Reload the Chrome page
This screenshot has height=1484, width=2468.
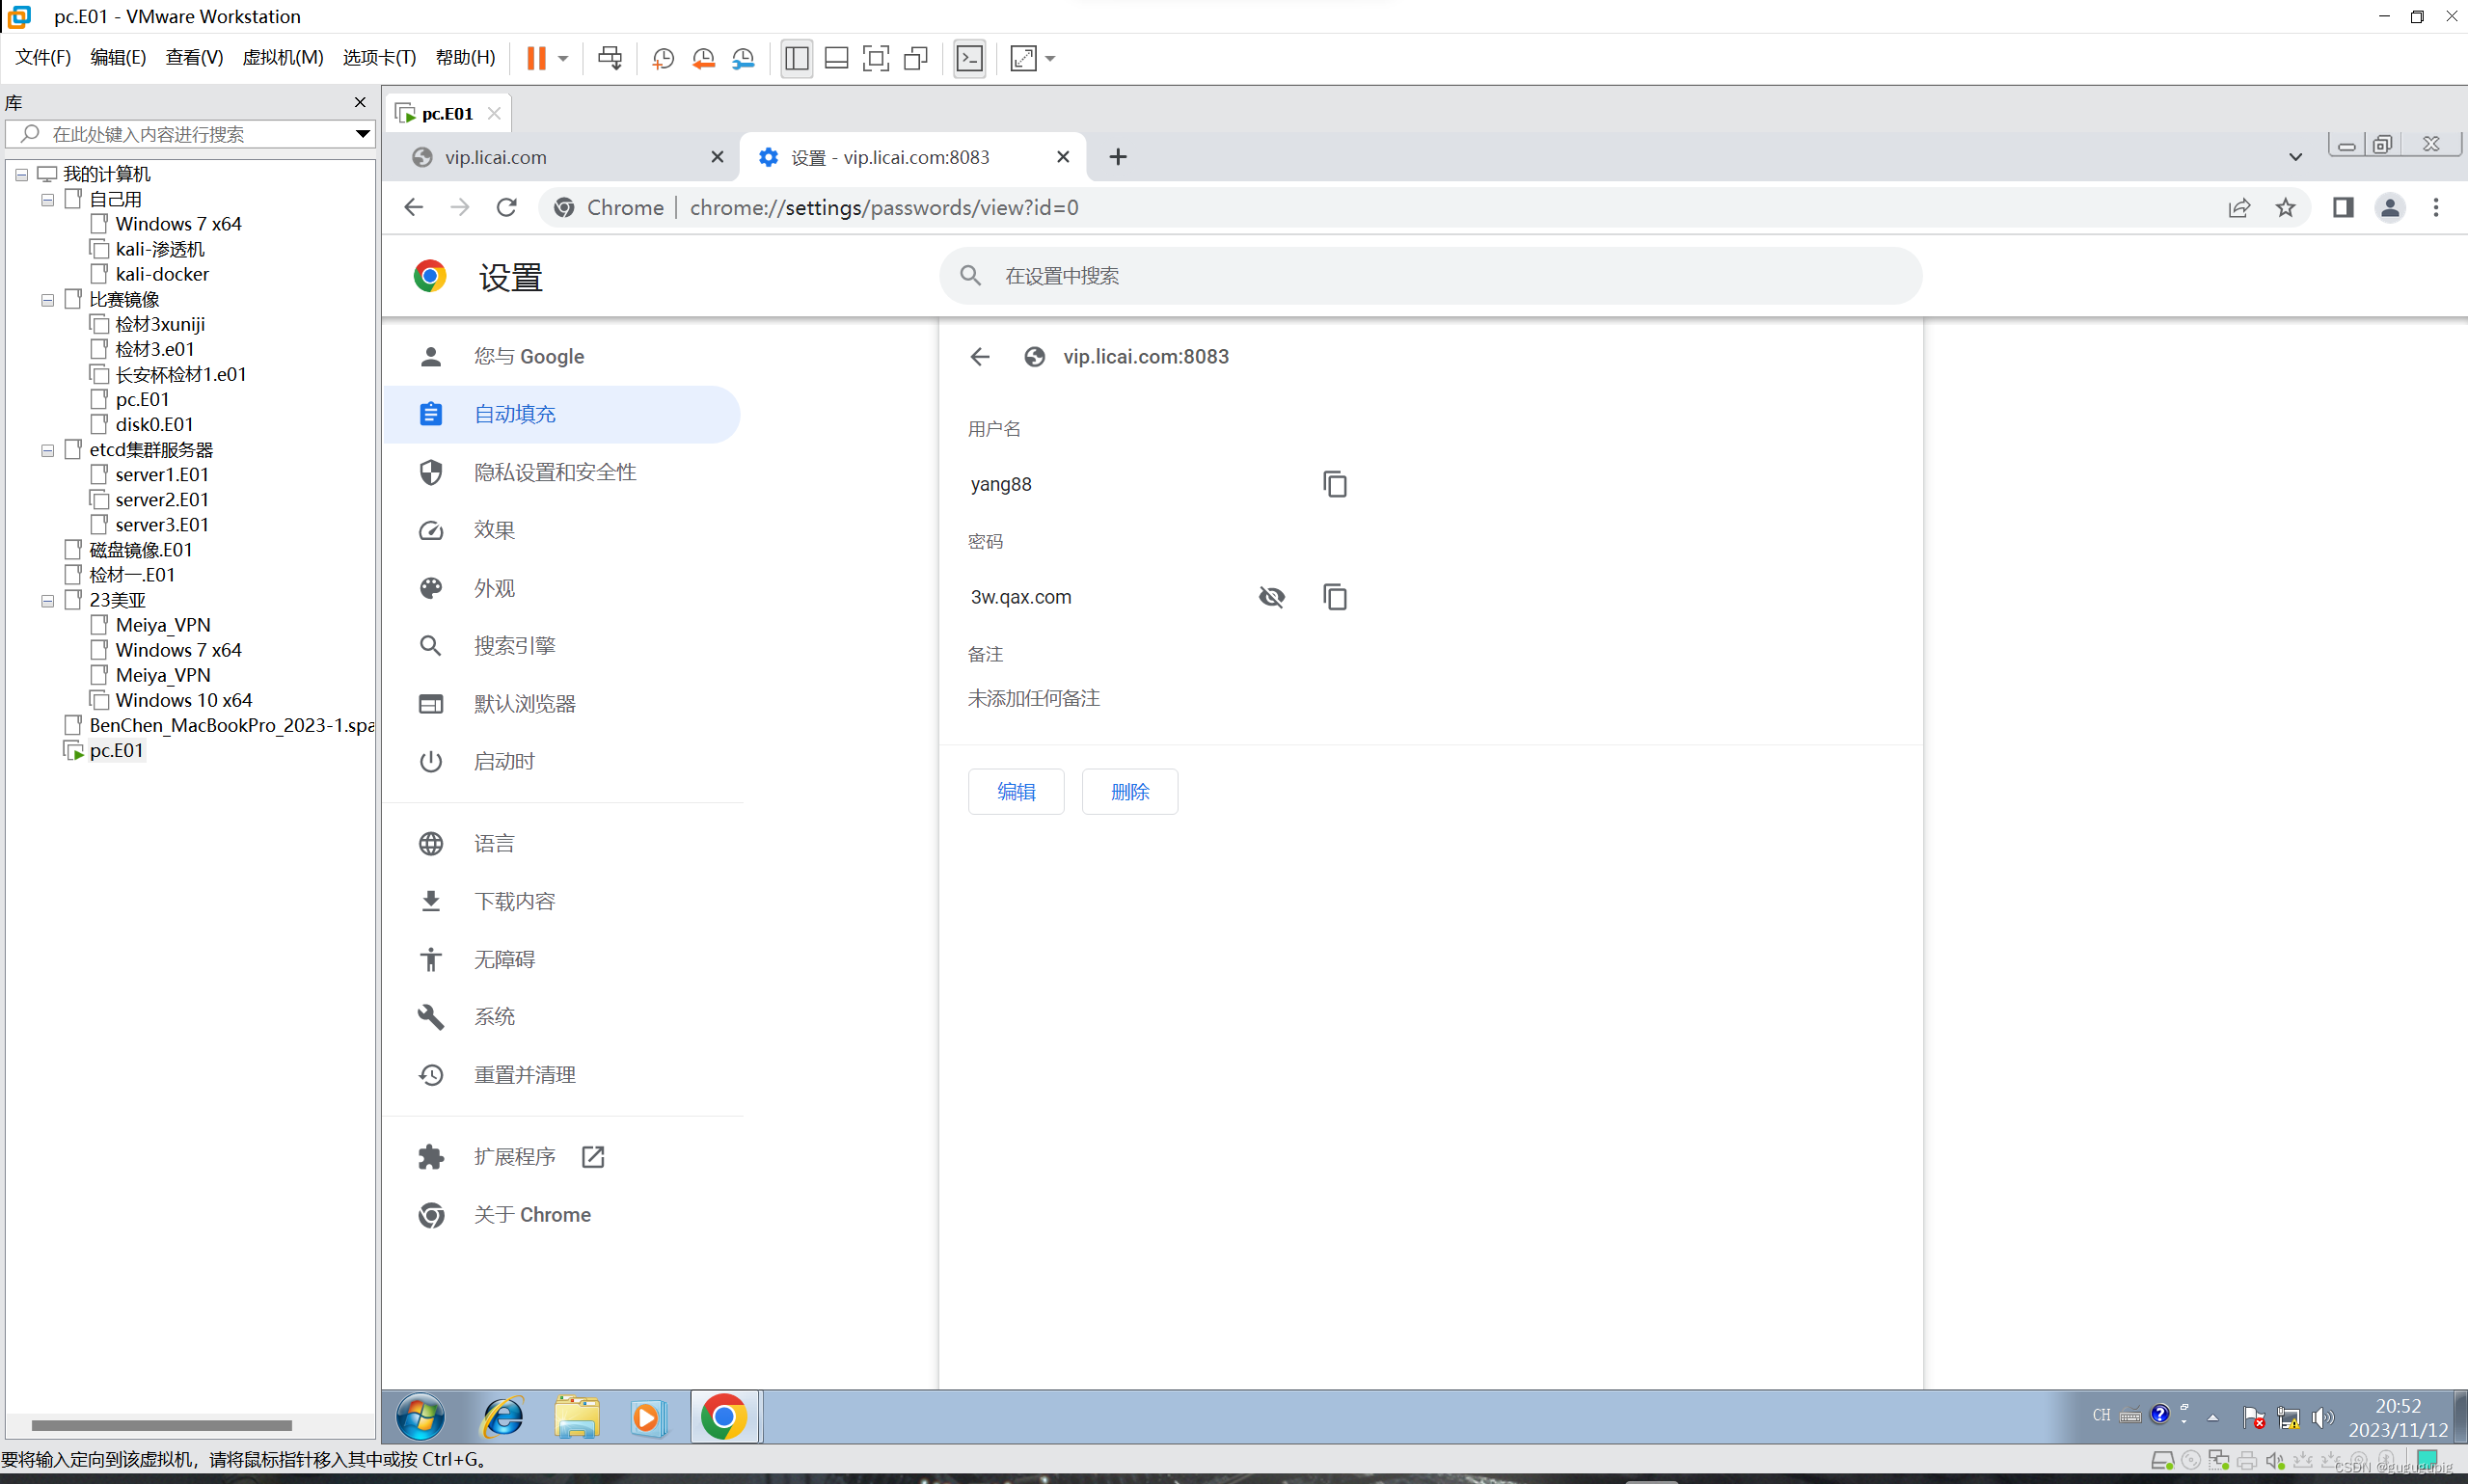[x=507, y=208]
